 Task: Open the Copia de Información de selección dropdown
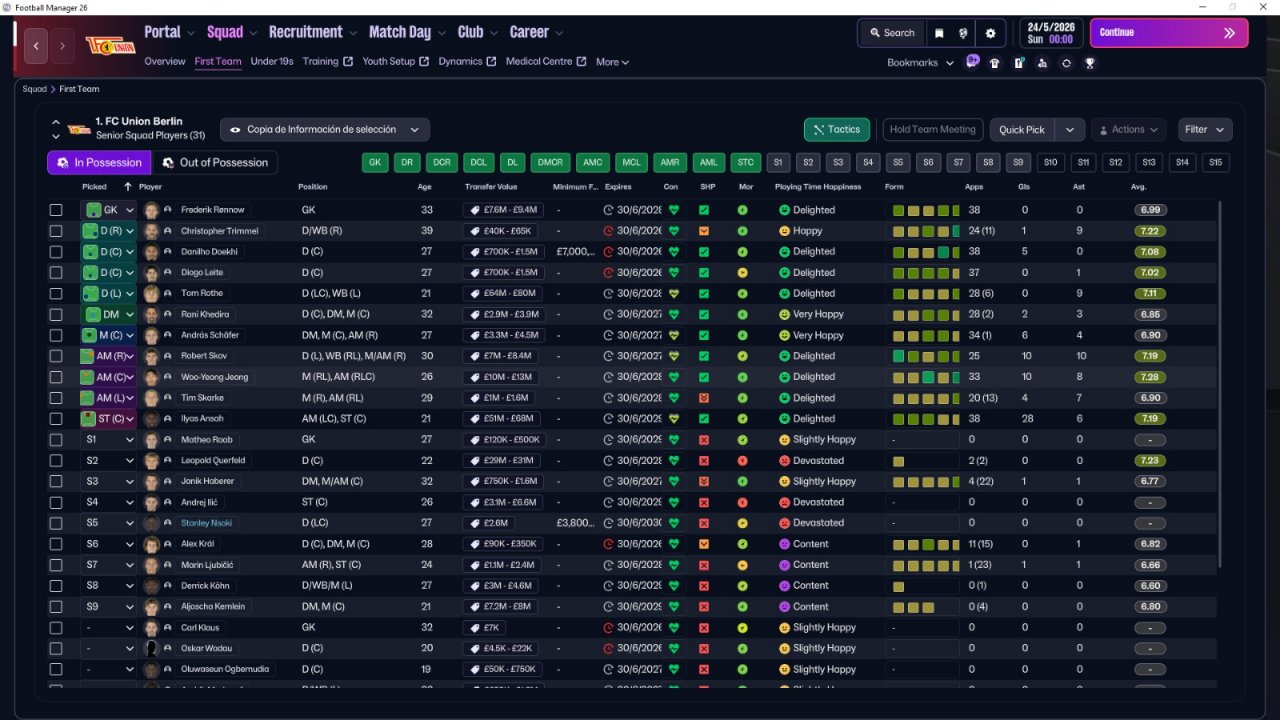coord(325,130)
